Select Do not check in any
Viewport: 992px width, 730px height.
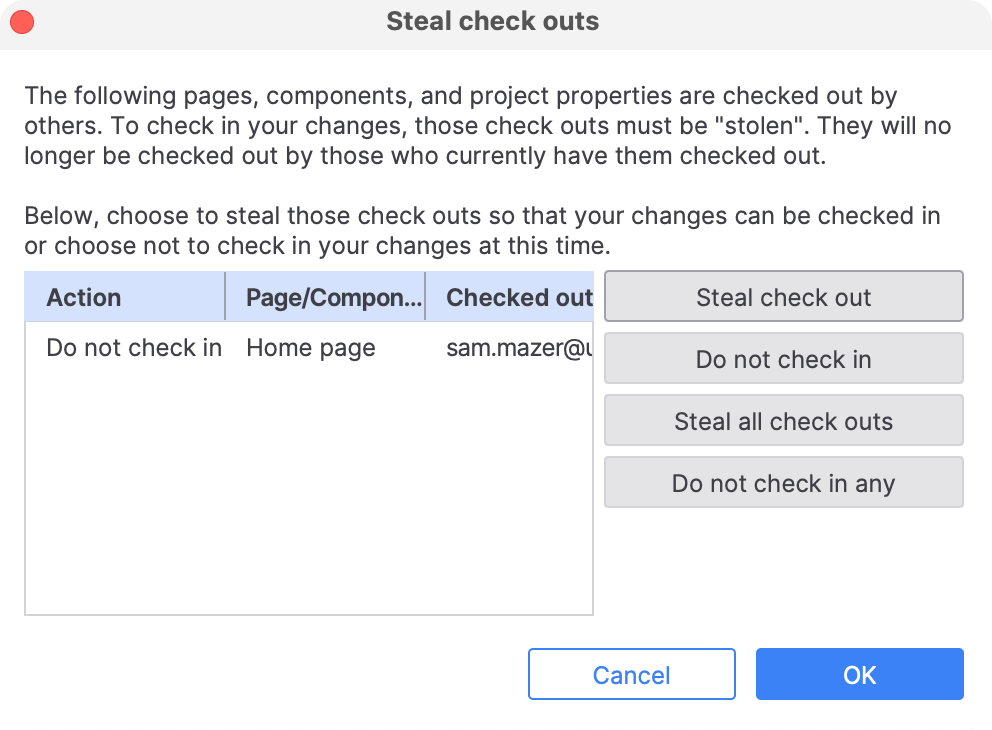[783, 483]
